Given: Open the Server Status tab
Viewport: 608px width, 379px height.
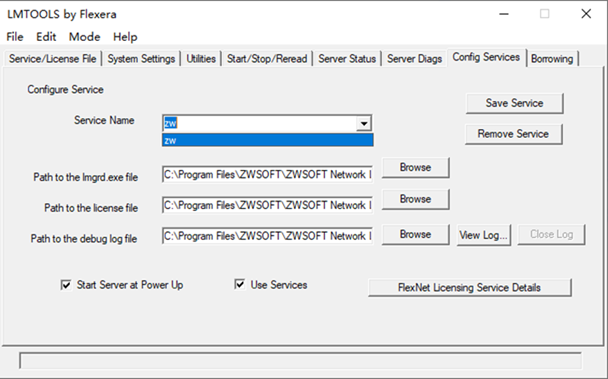Looking at the screenshot, I should 347,59.
